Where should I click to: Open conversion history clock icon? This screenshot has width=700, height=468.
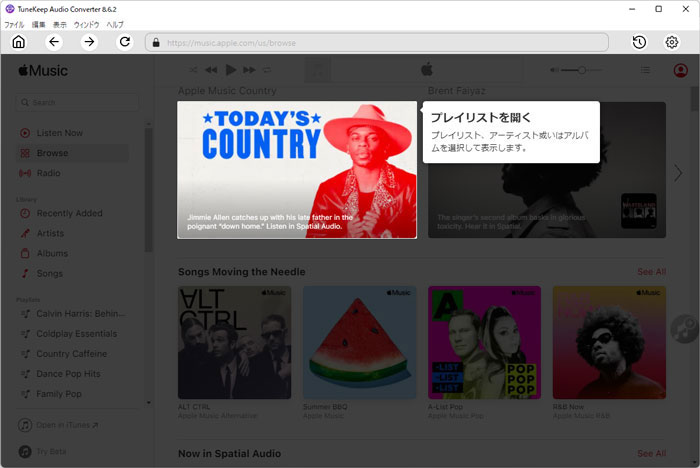639,42
